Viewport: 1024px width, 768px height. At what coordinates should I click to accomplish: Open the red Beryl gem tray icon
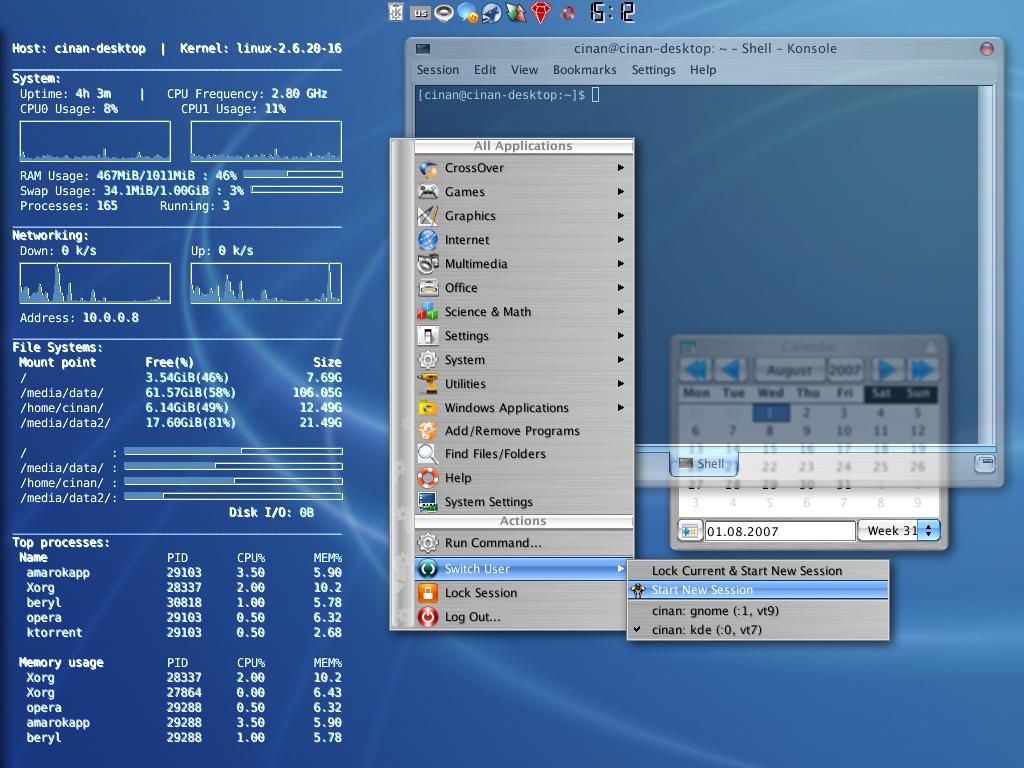pyautogui.click(x=540, y=12)
